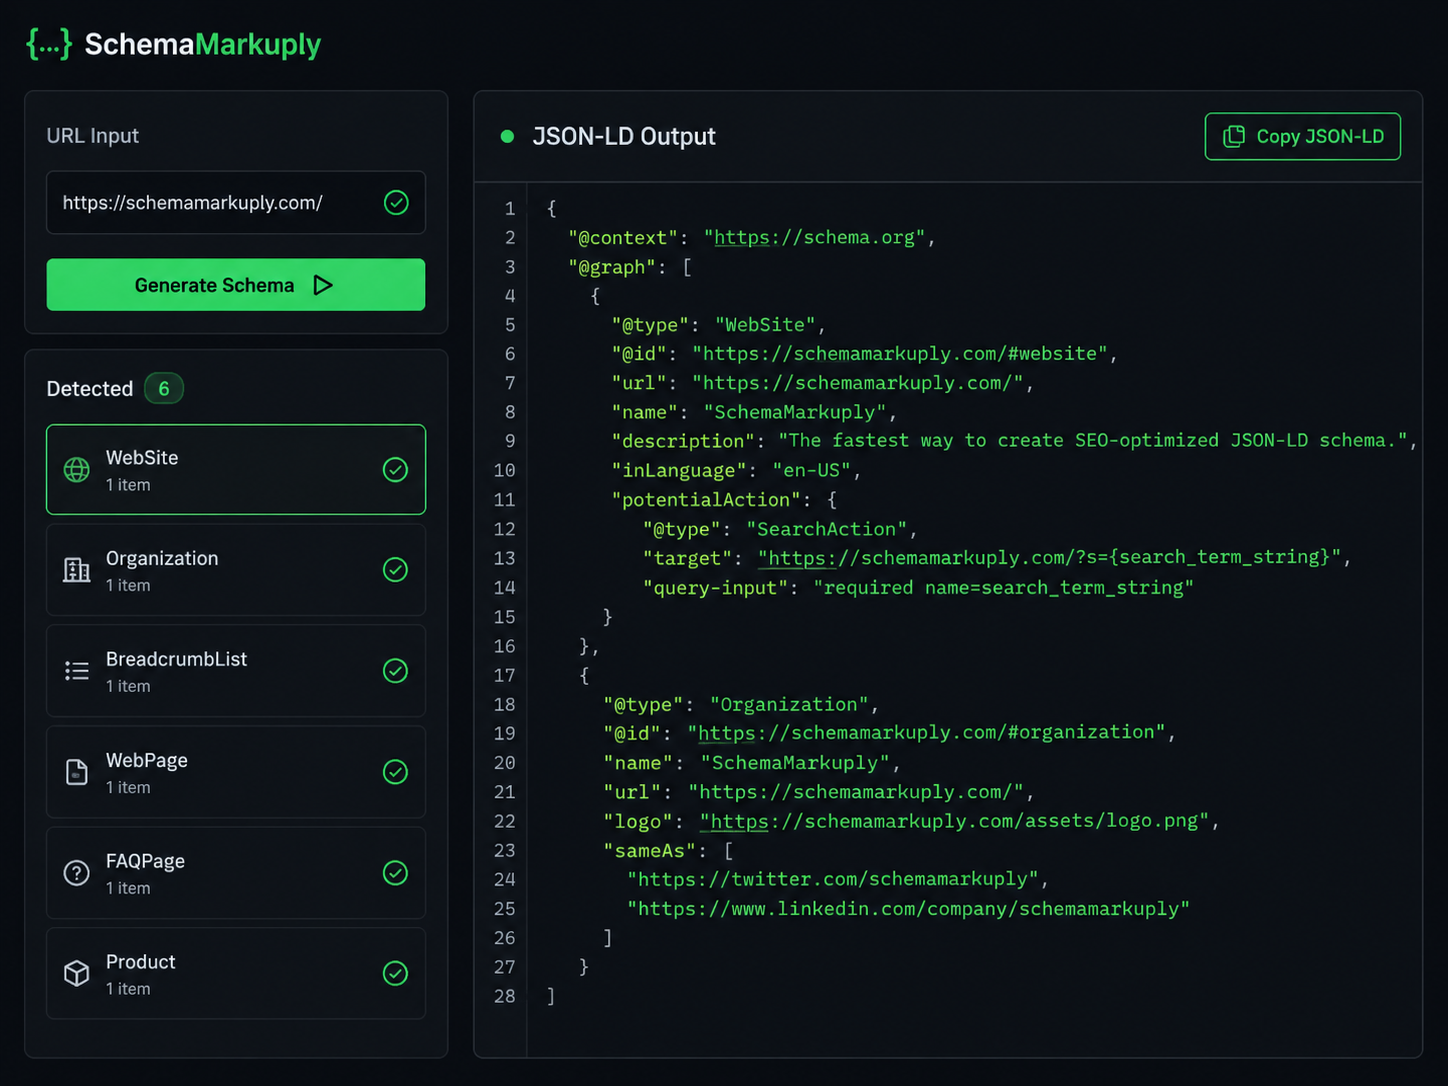
Task: Toggle the BreadcrumbList checkmark
Action: coord(396,671)
